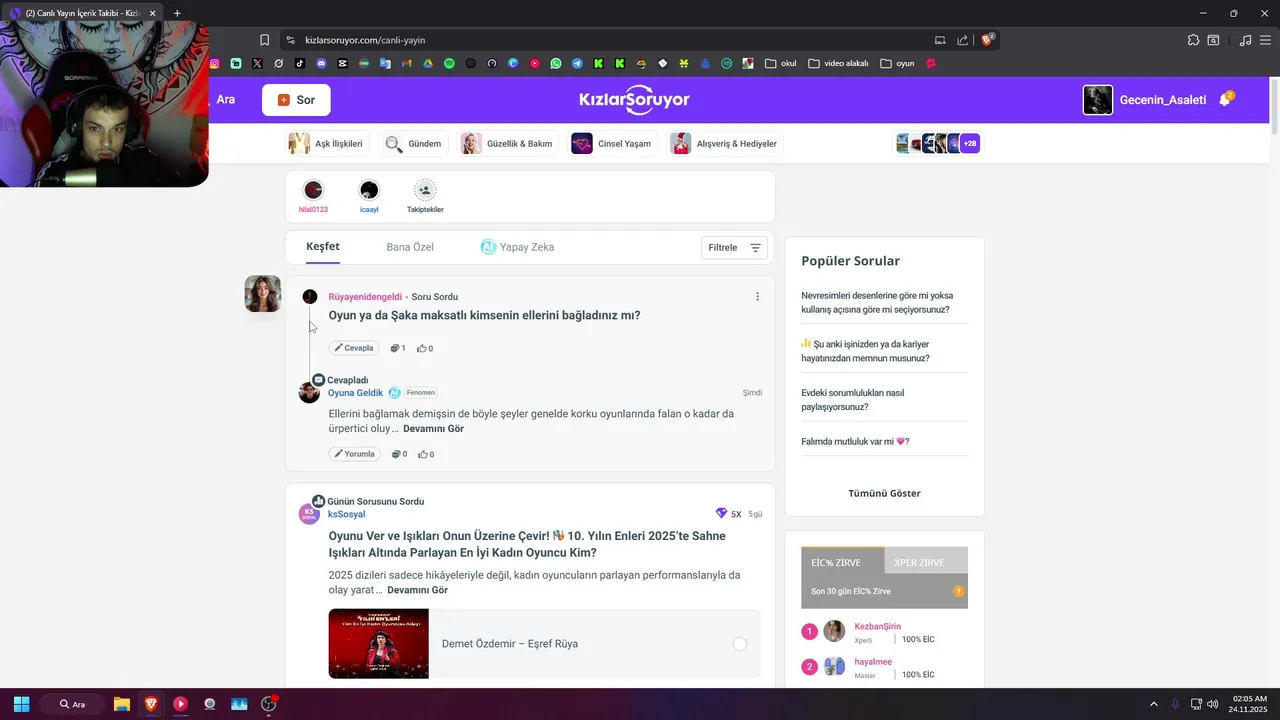1280x720 pixels.
Task: Open the oyun bookmarks folder
Action: 897,63
